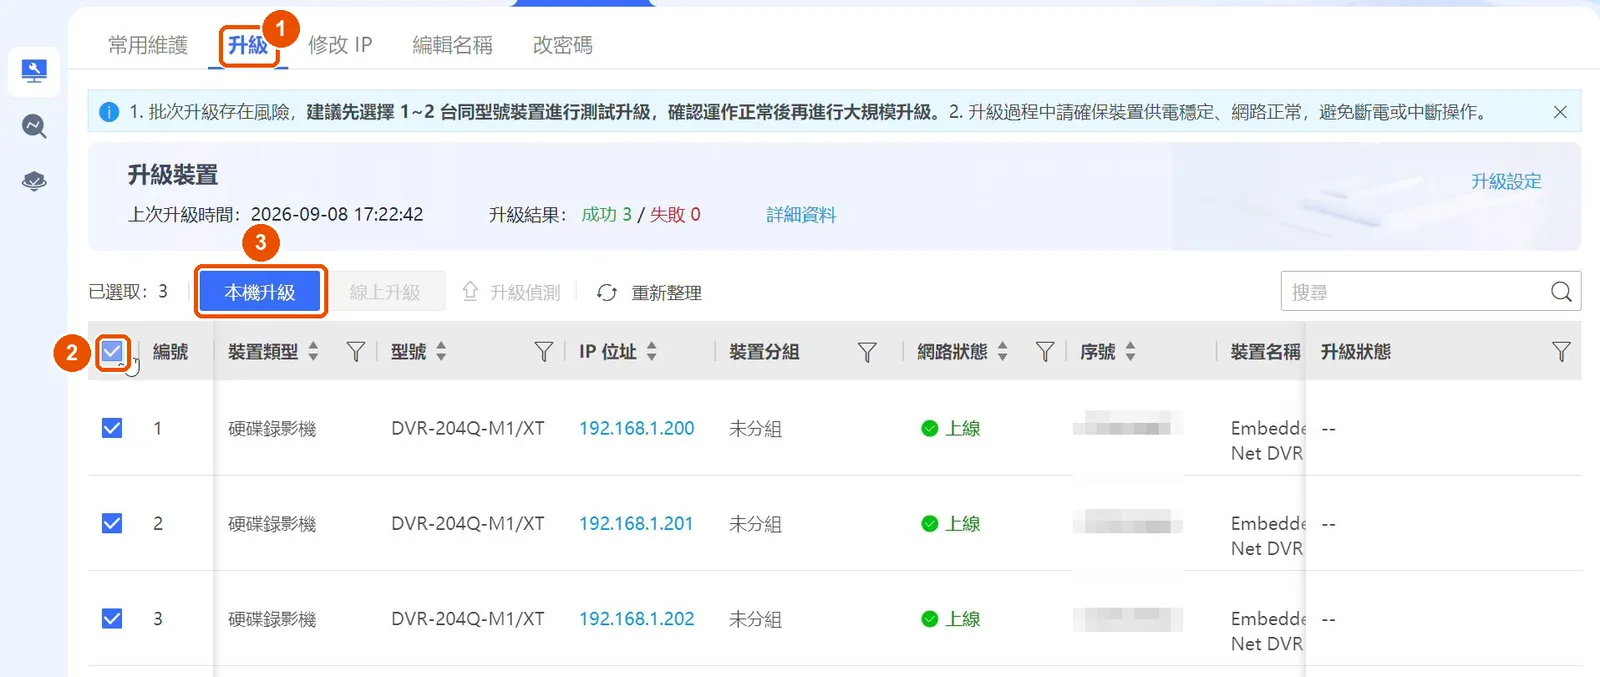Click the 裝置名稱 column header
The width and height of the screenshot is (1600, 677).
1265,352
